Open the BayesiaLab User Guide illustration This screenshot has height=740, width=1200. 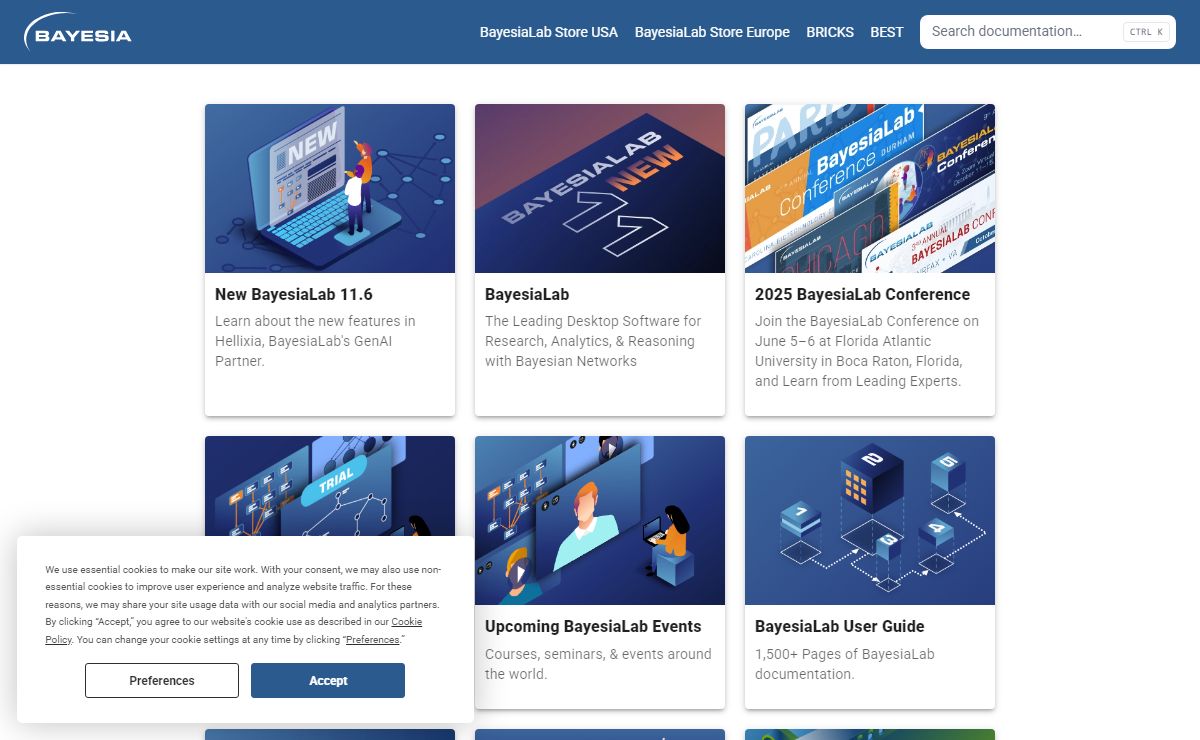(x=870, y=520)
